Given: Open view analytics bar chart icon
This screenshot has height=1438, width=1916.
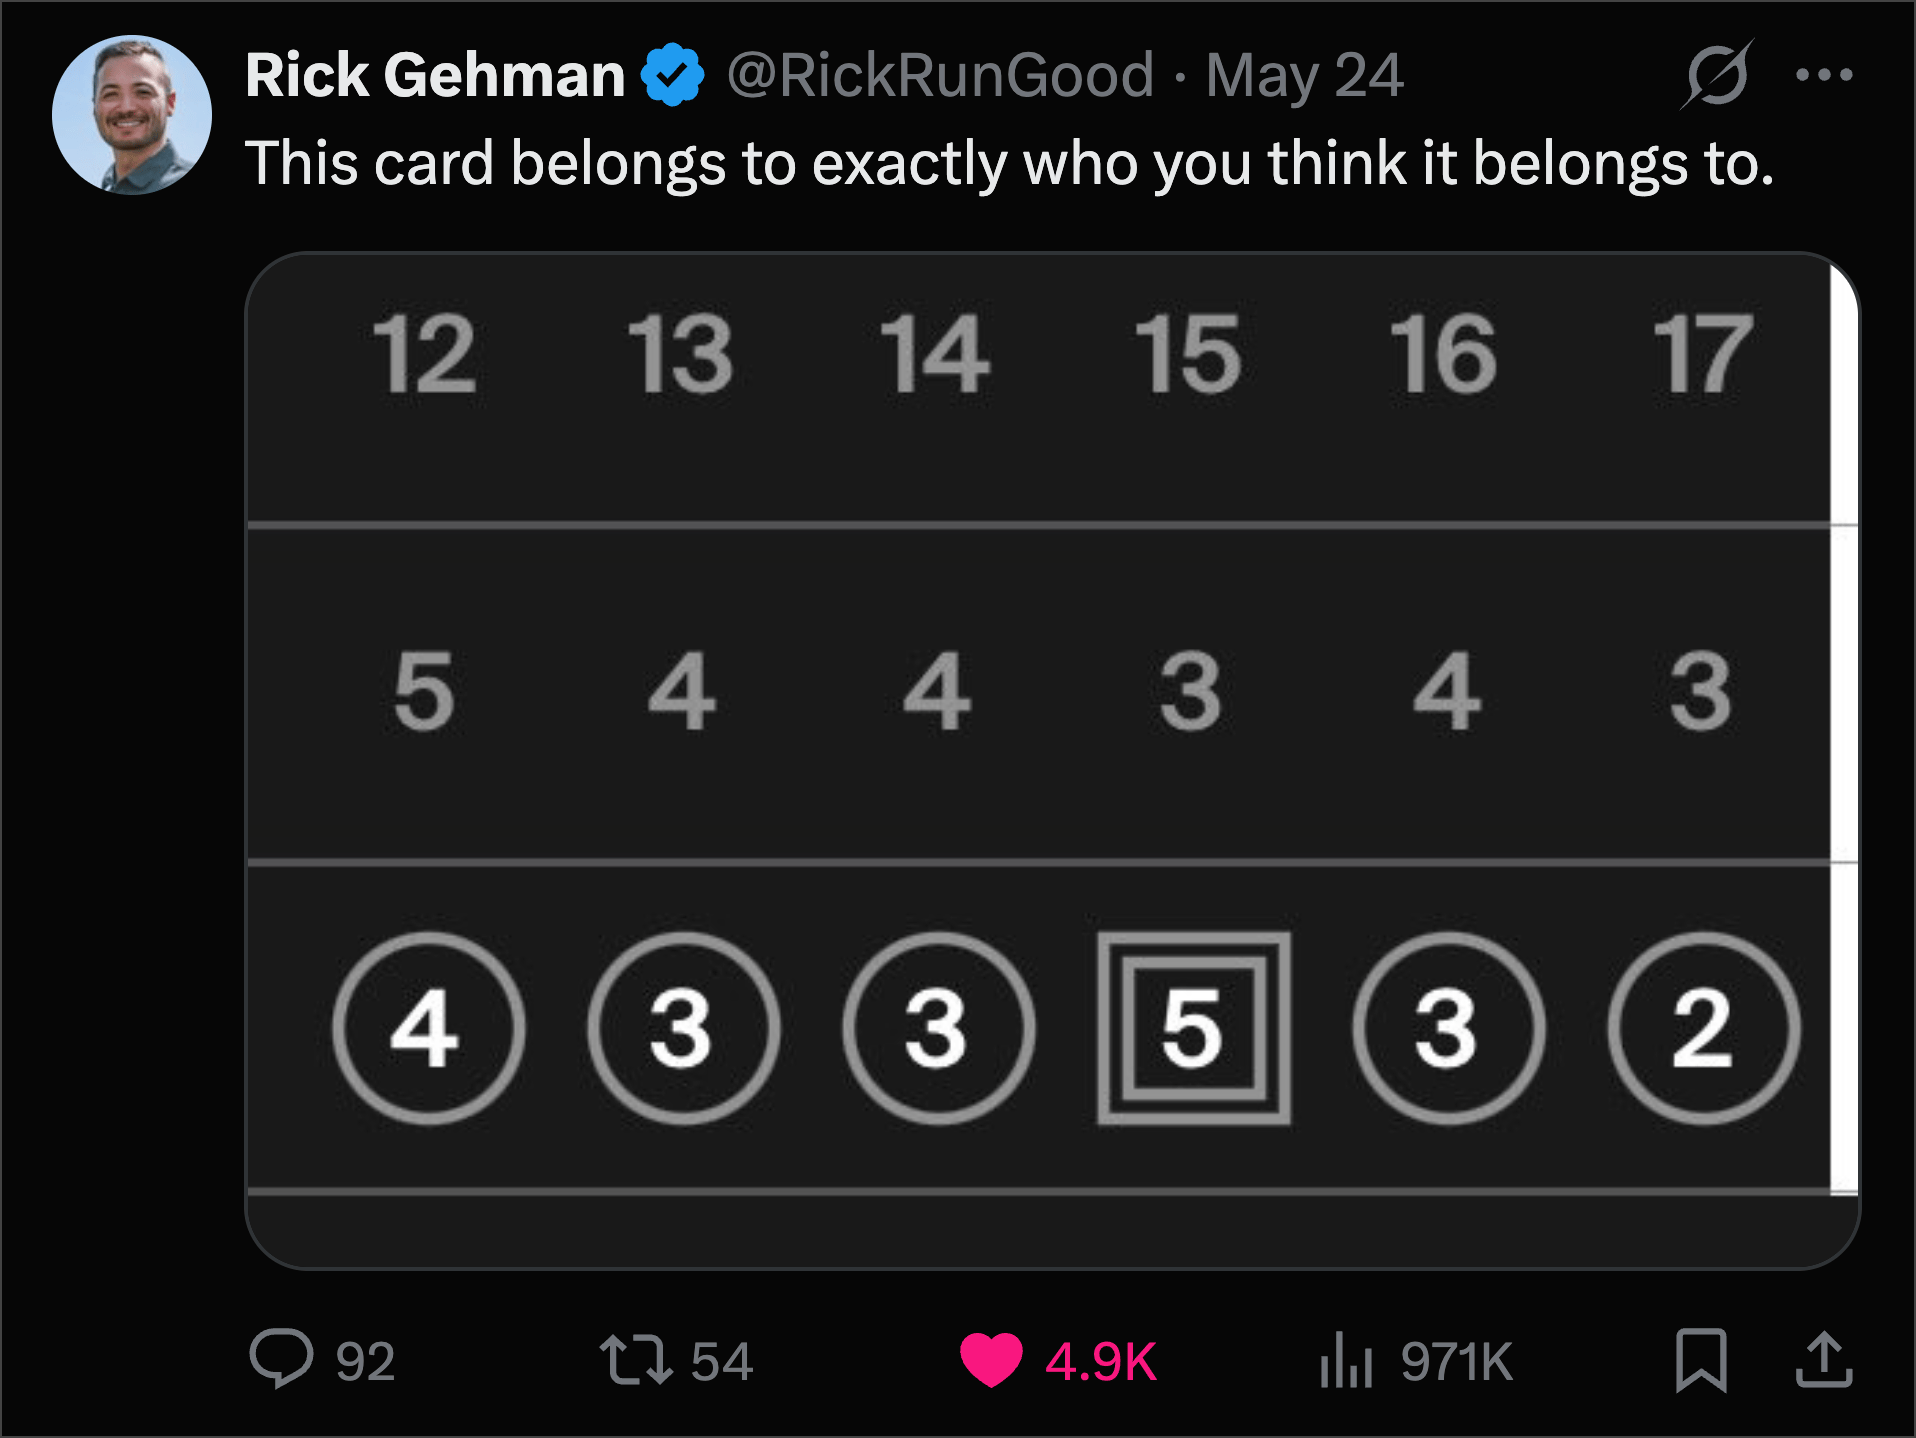Looking at the screenshot, I should click(x=1345, y=1360).
